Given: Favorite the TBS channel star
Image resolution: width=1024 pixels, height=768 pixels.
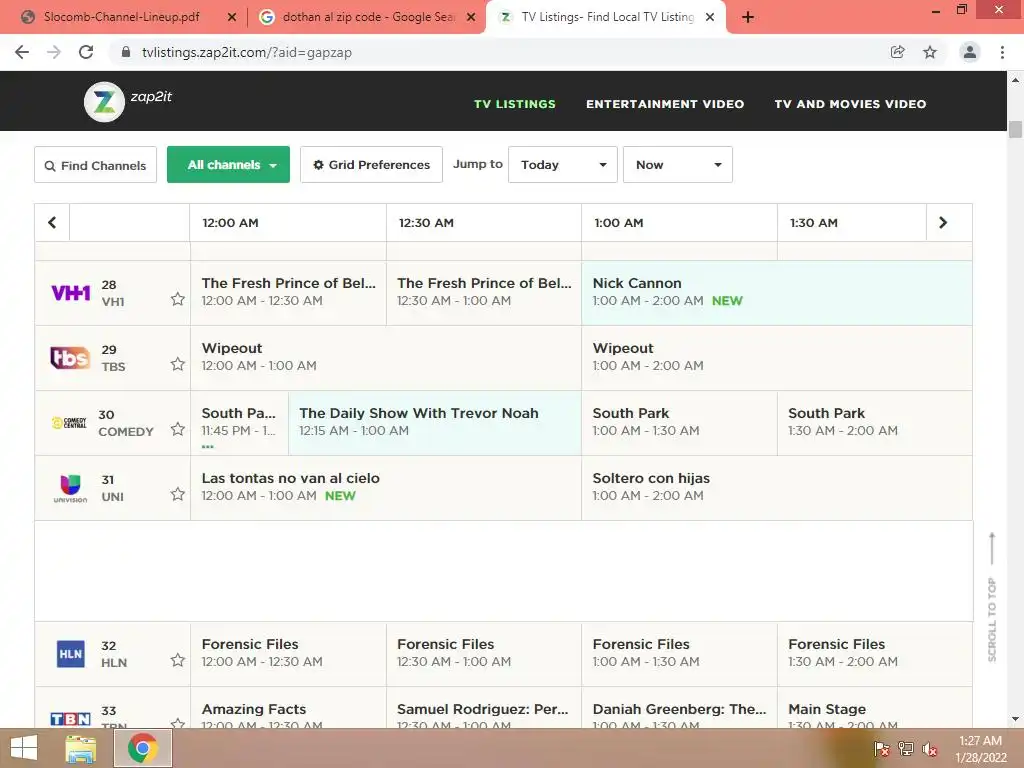Looking at the screenshot, I should tap(178, 364).
